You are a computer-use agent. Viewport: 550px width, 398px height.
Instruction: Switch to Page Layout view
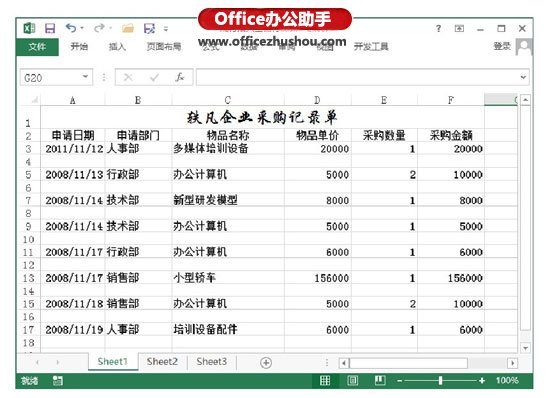click(x=353, y=380)
